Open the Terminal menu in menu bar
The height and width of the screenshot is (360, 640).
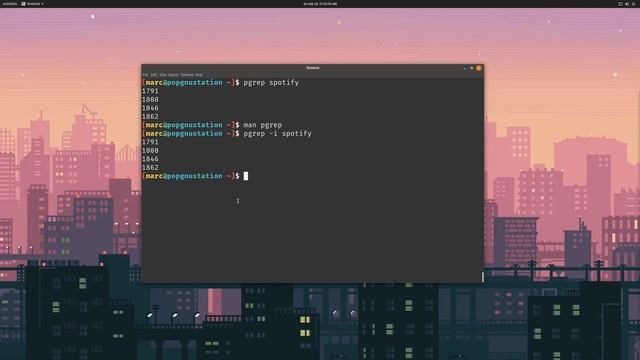click(187, 75)
